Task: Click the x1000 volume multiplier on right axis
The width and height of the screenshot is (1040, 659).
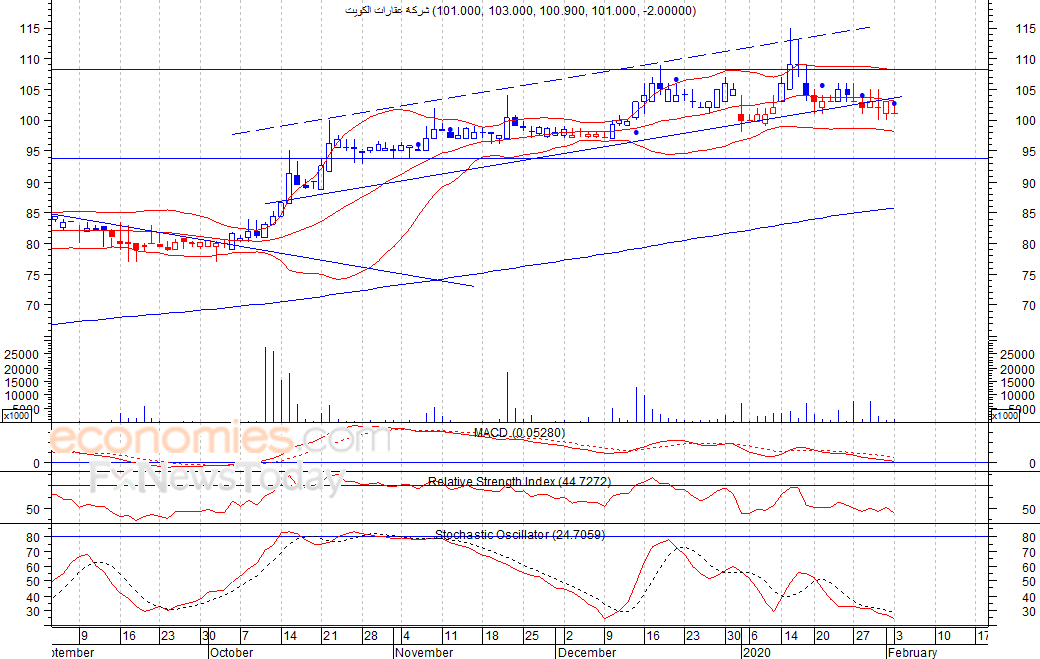Action: (1004, 416)
